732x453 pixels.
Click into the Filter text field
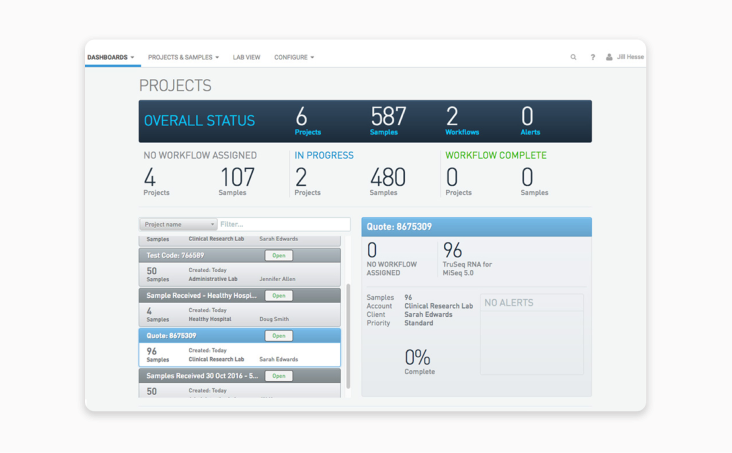click(284, 225)
